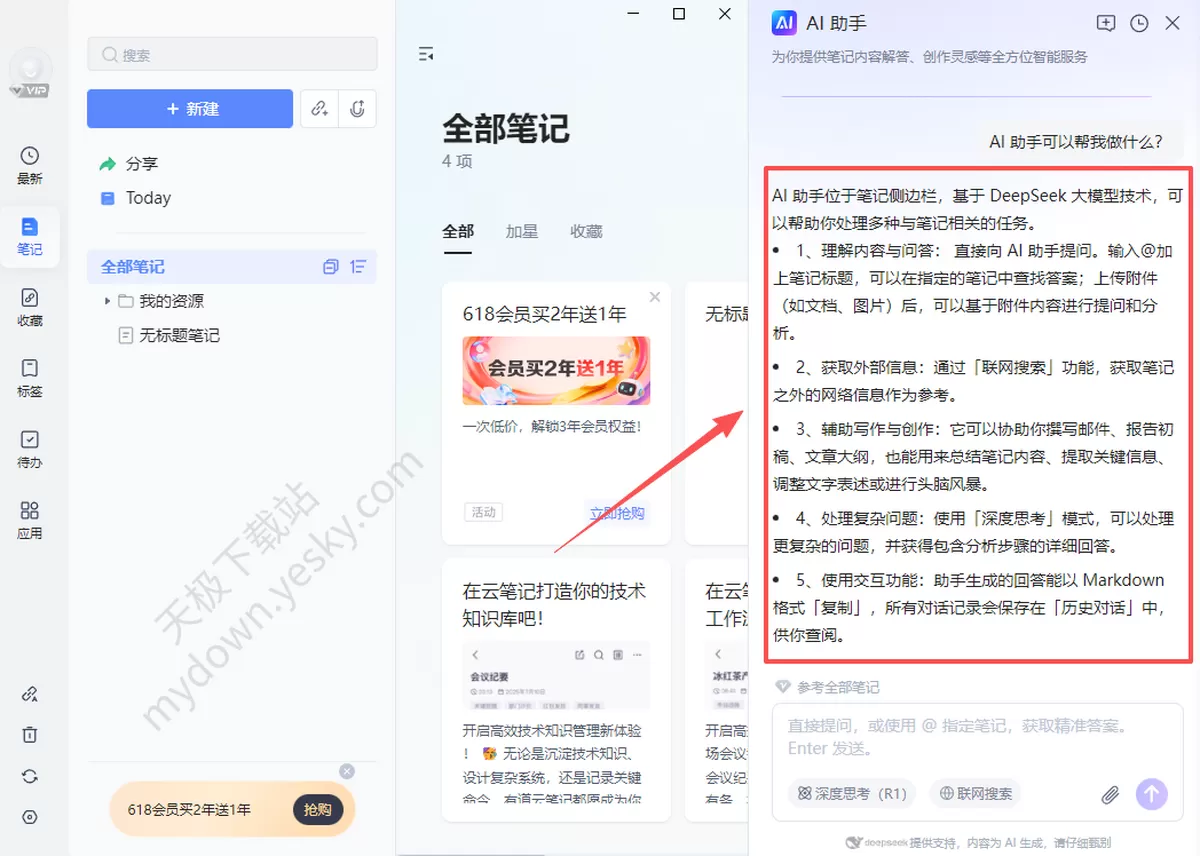Open the 笔记 notes section in sidebar
1200x856 pixels.
pyautogui.click(x=30, y=236)
